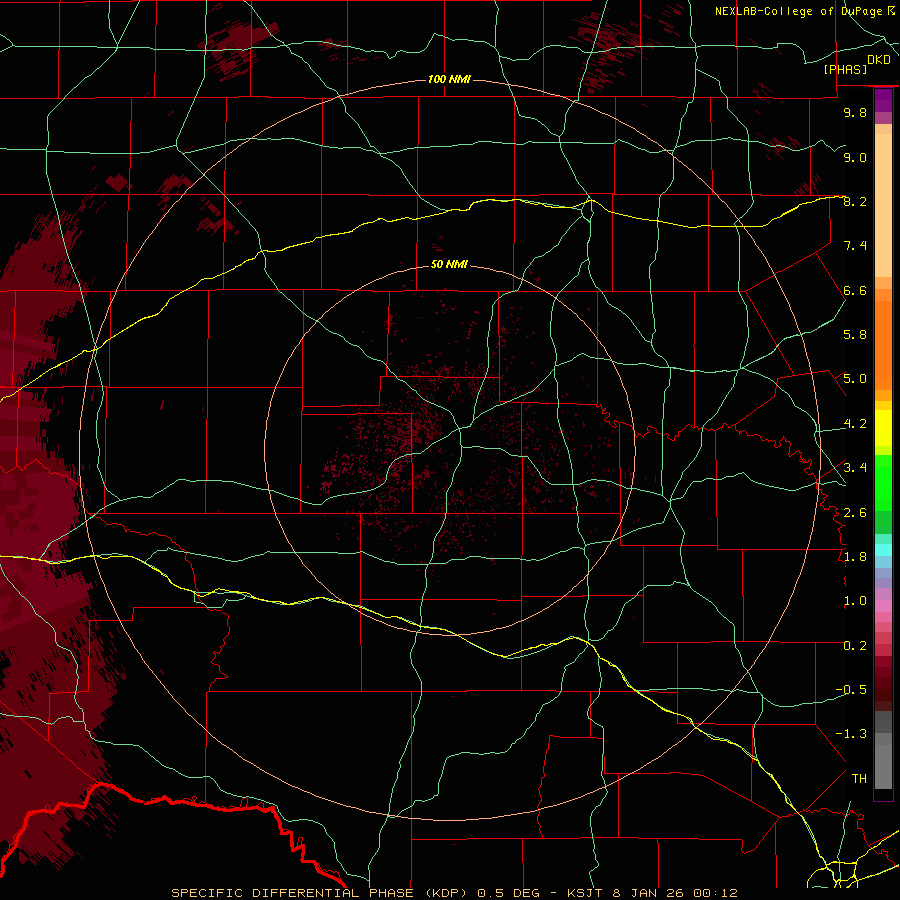Click the 5.0 scale value
Screen dimensions: 900x900
click(855, 379)
